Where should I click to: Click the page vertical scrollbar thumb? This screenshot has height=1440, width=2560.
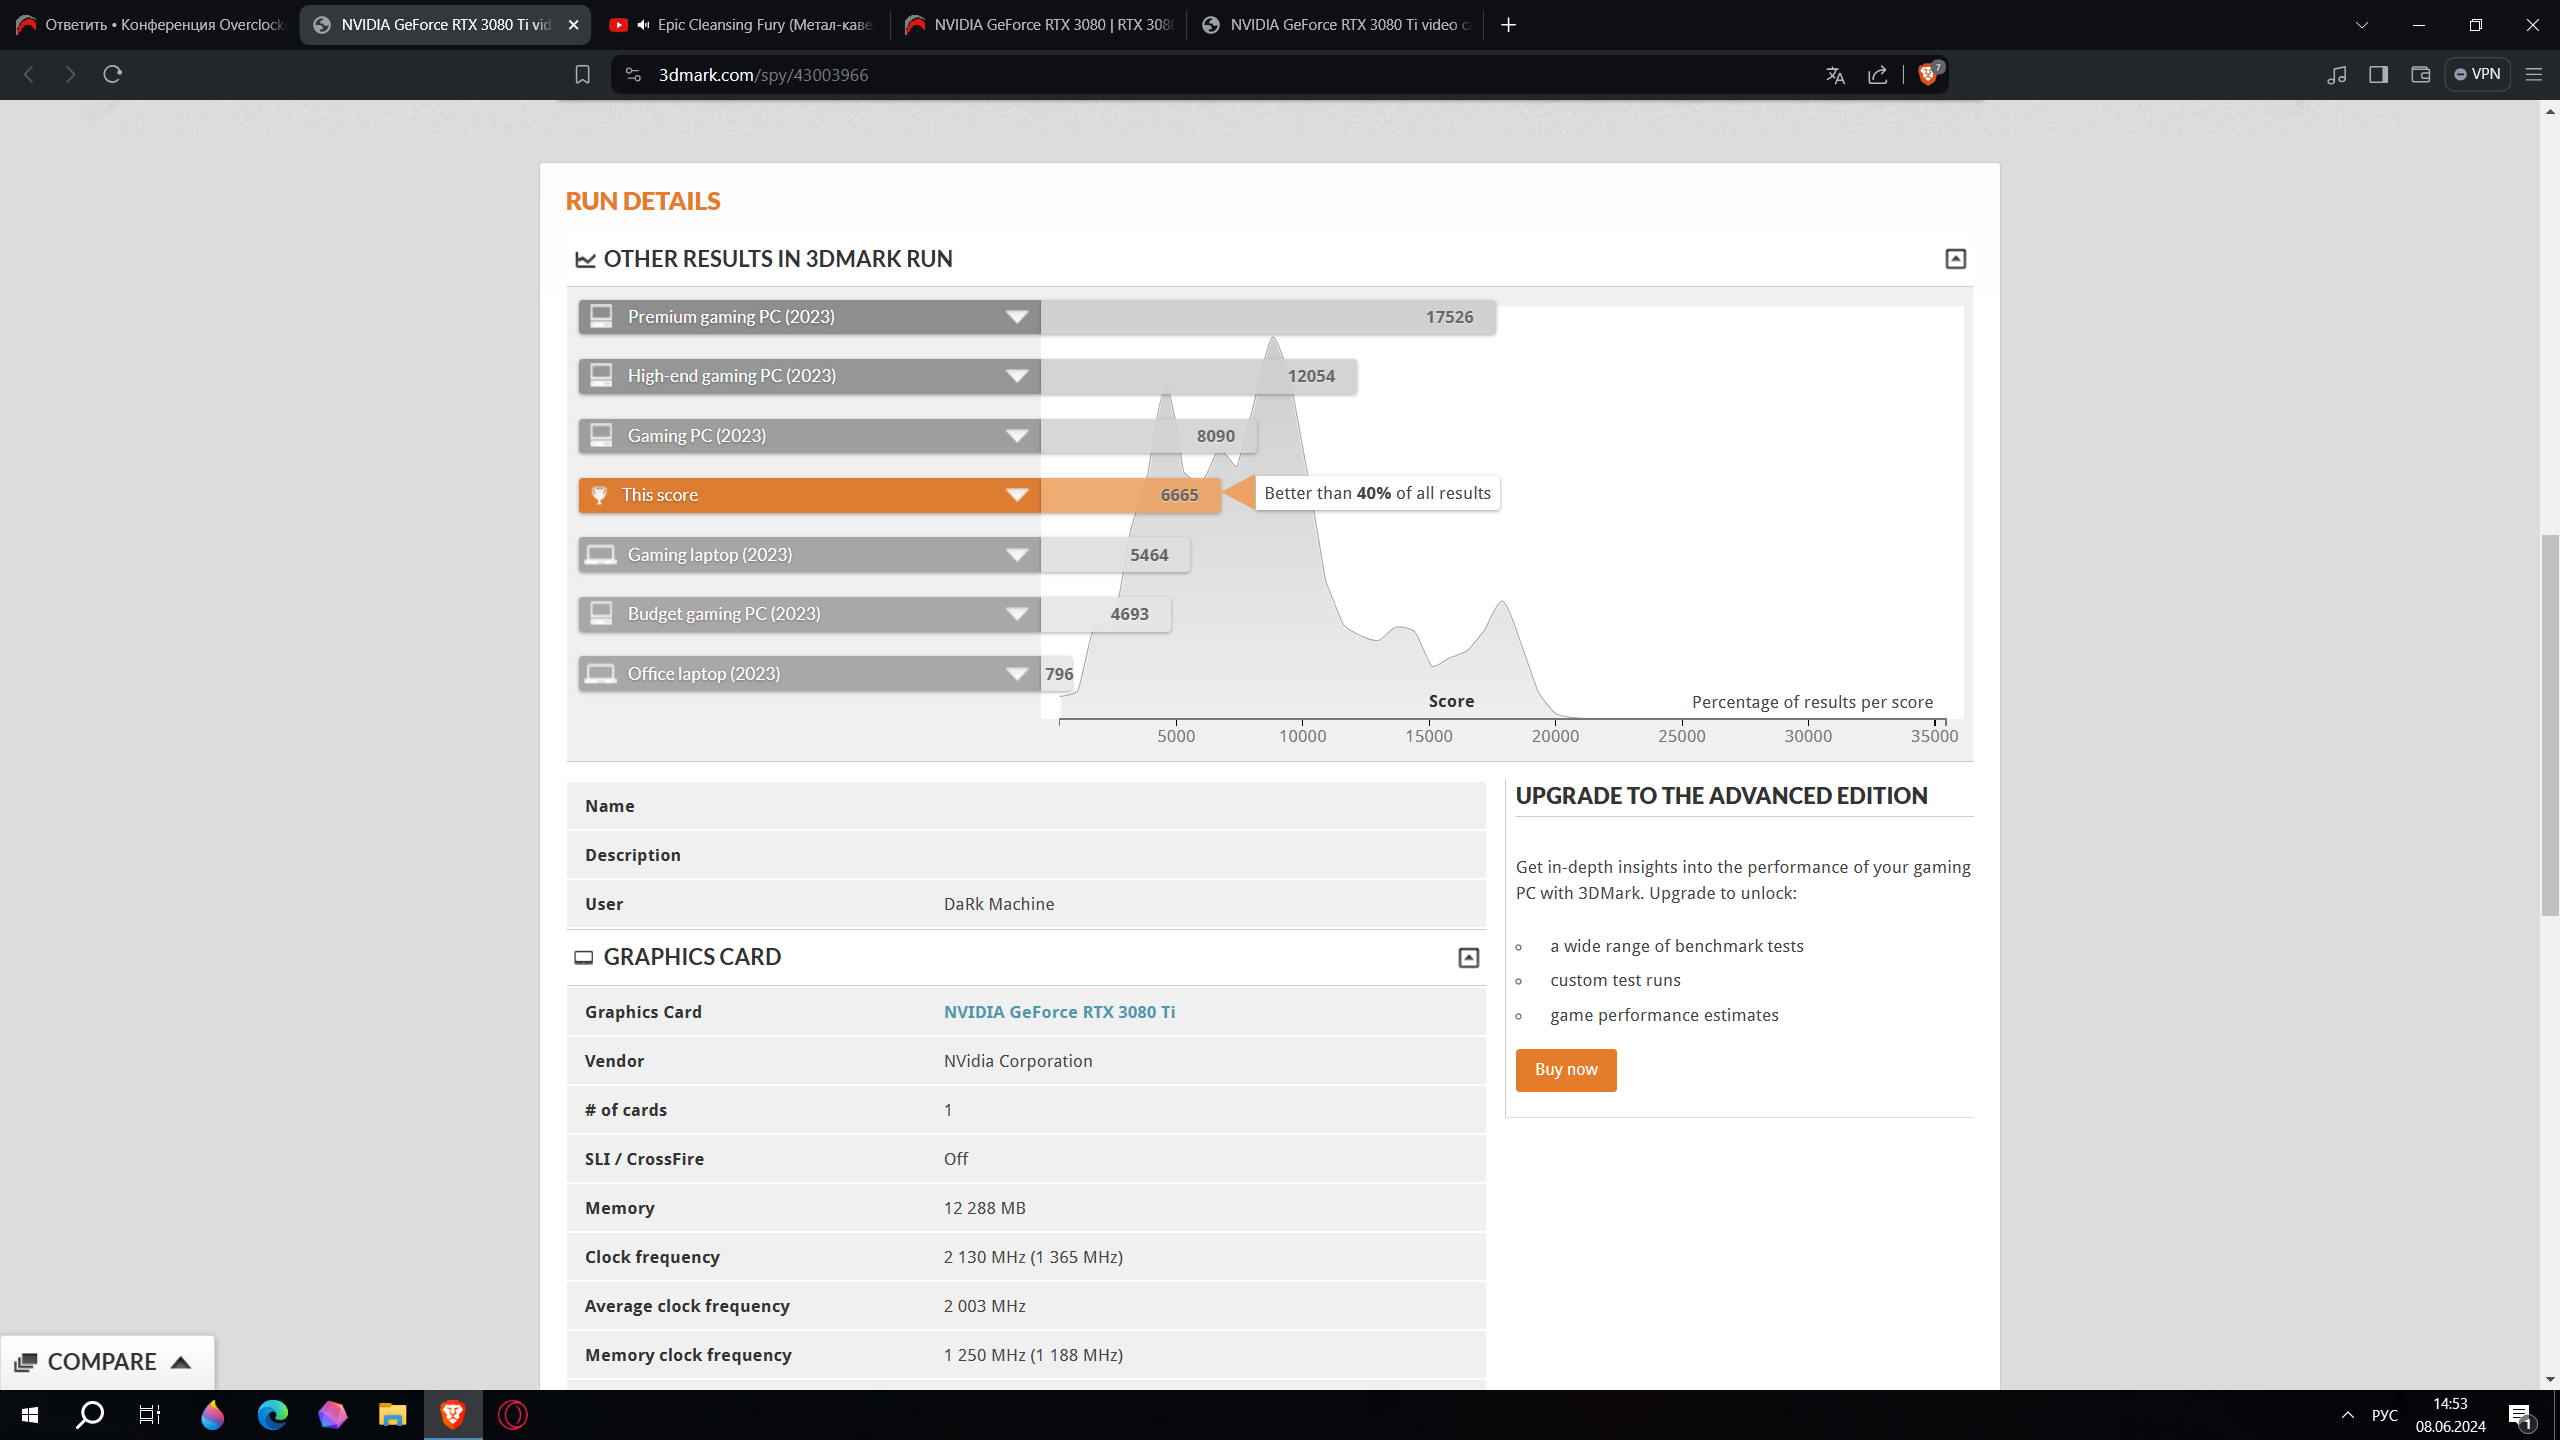pyautogui.click(x=2549, y=725)
